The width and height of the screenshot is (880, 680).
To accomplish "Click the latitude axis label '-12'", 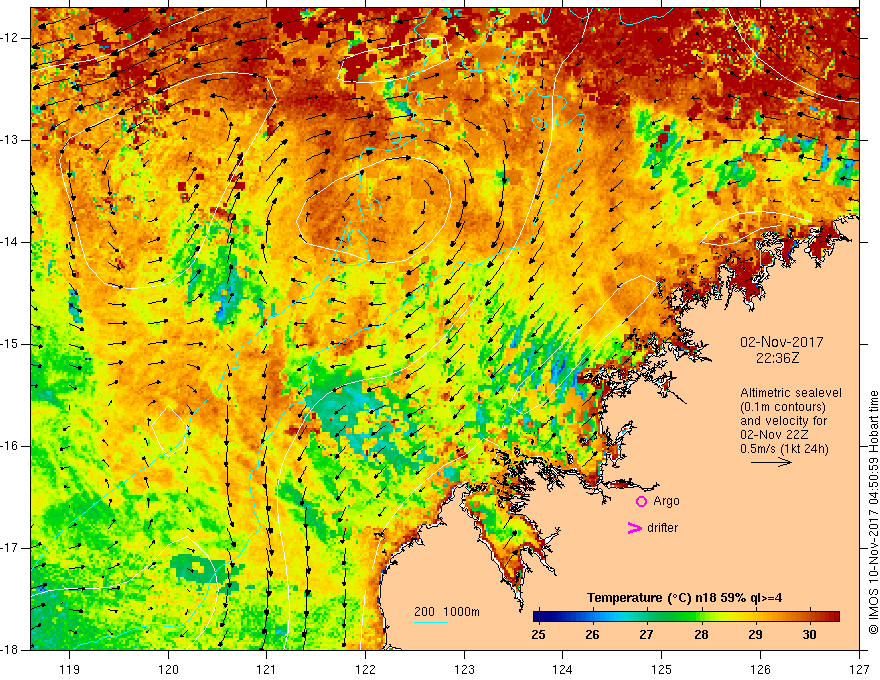I will [x=10, y=38].
